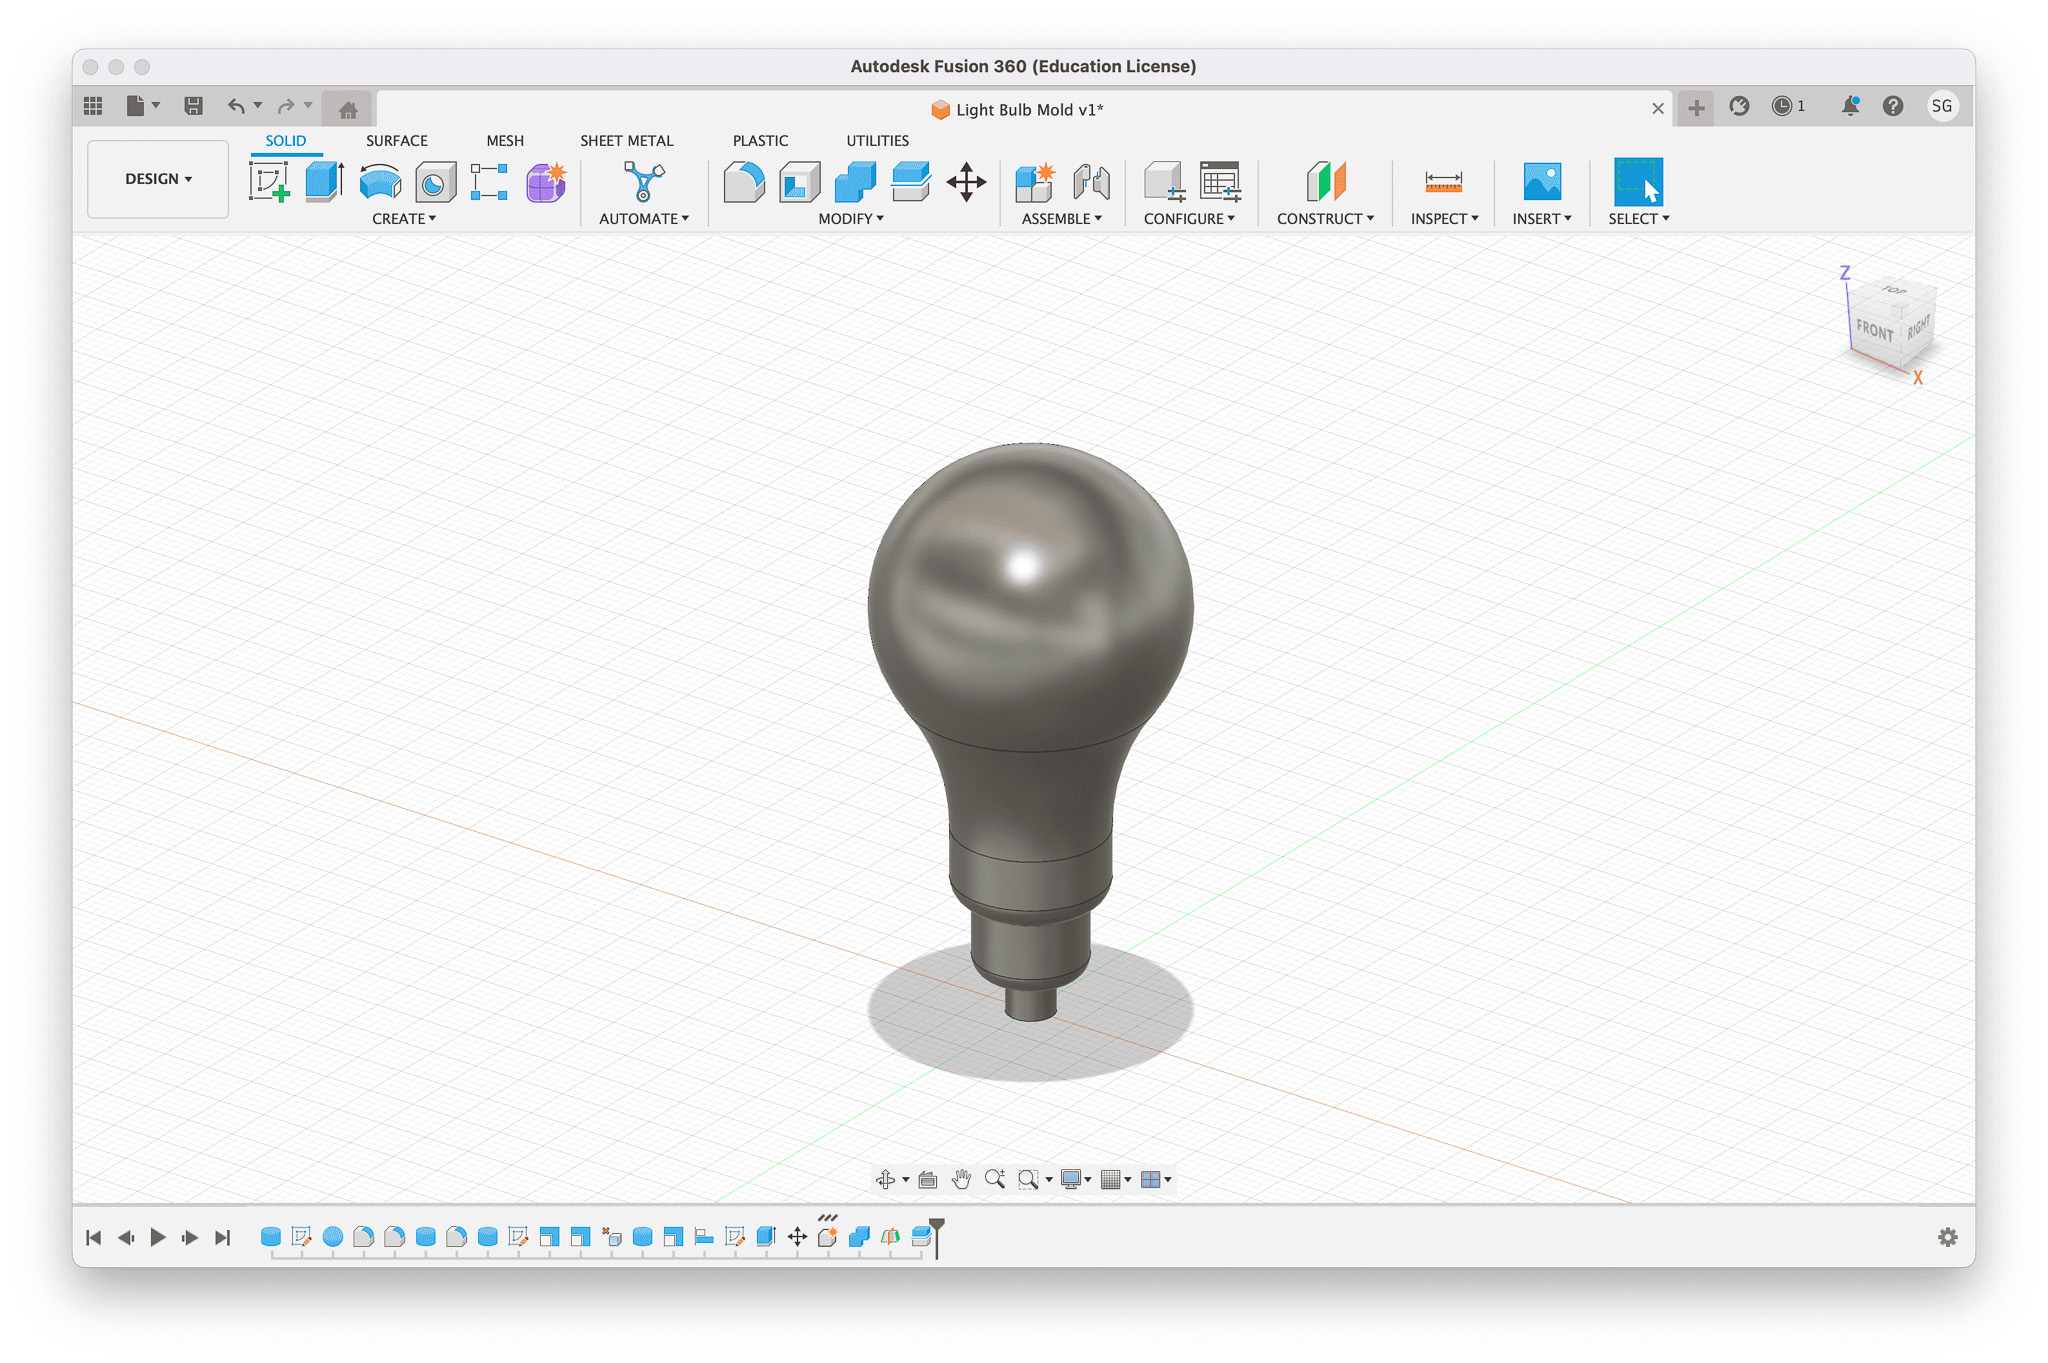Switch to the SOLID tab
Screen dimensions: 2048x1363
(286, 141)
